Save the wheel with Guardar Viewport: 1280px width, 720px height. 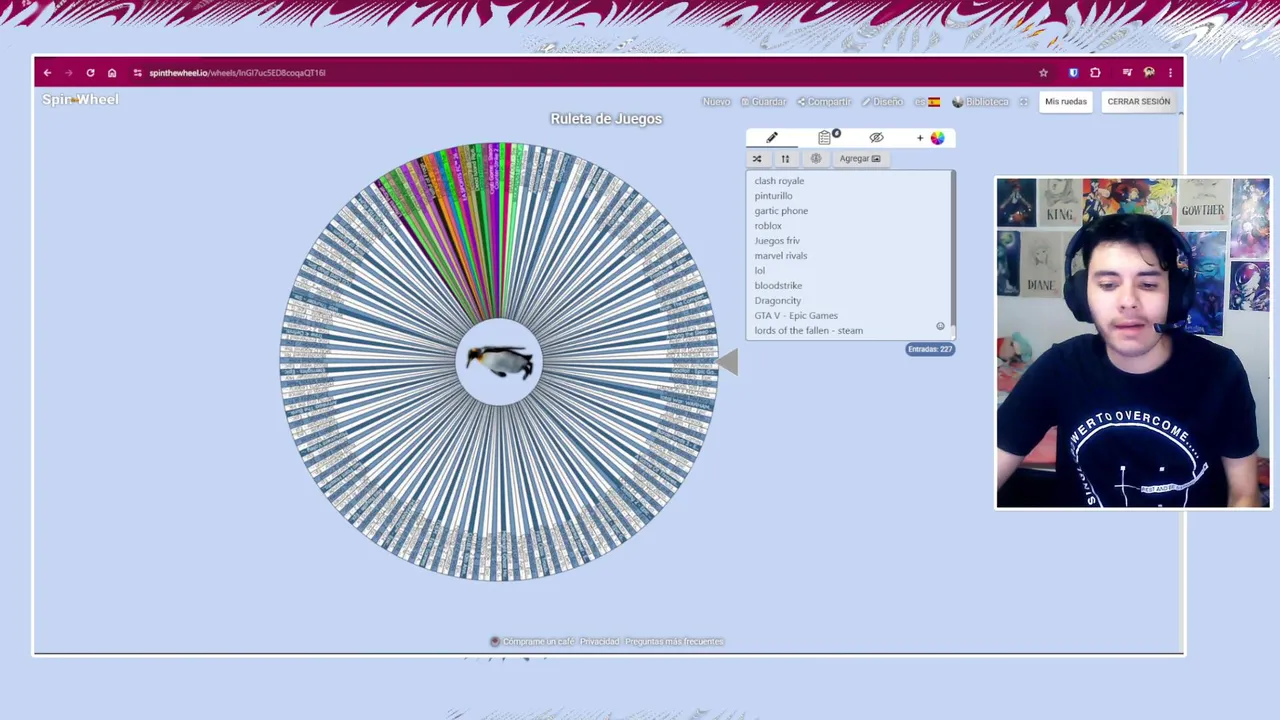click(x=763, y=102)
